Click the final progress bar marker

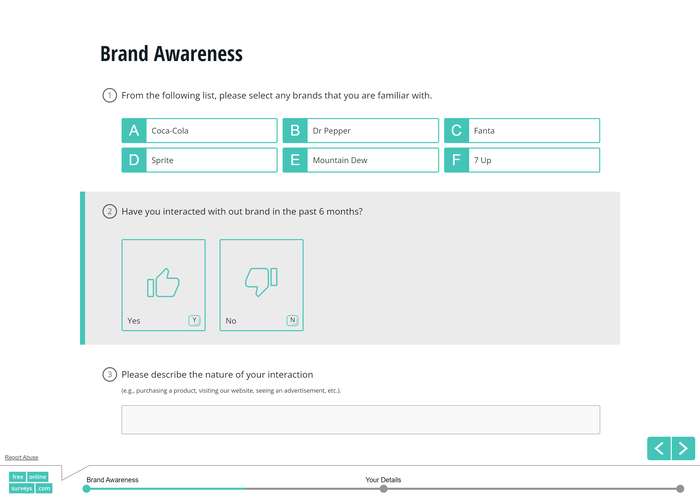680,489
